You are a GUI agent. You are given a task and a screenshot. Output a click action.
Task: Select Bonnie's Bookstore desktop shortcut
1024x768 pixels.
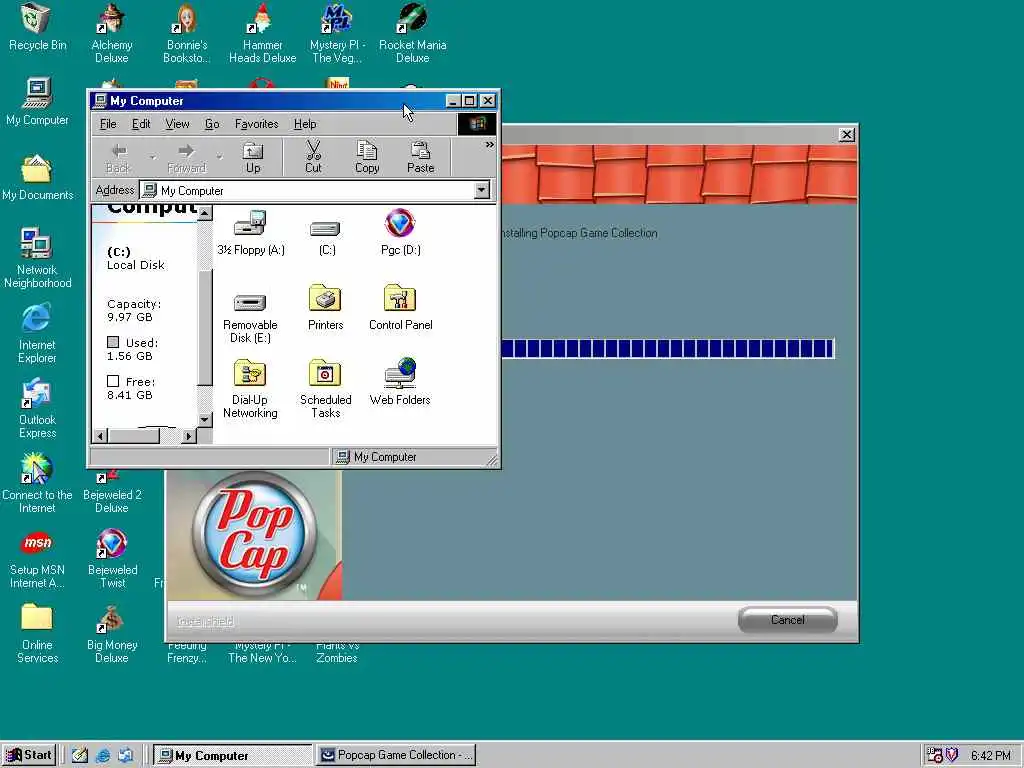pos(187,34)
